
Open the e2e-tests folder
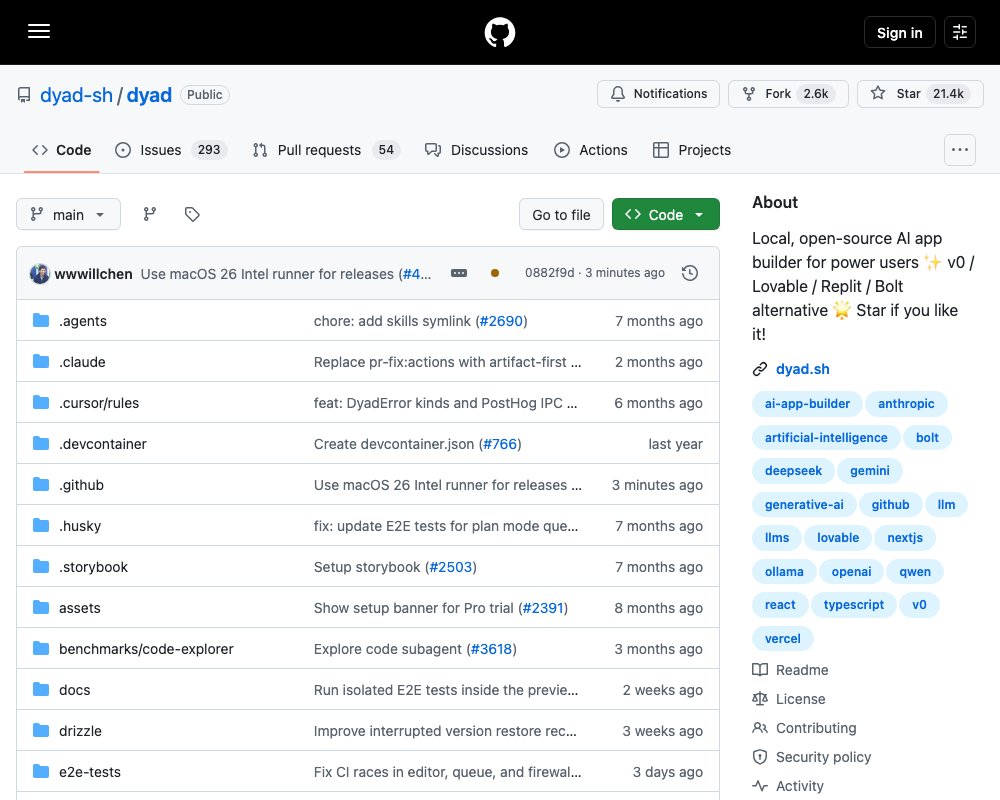click(90, 772)
